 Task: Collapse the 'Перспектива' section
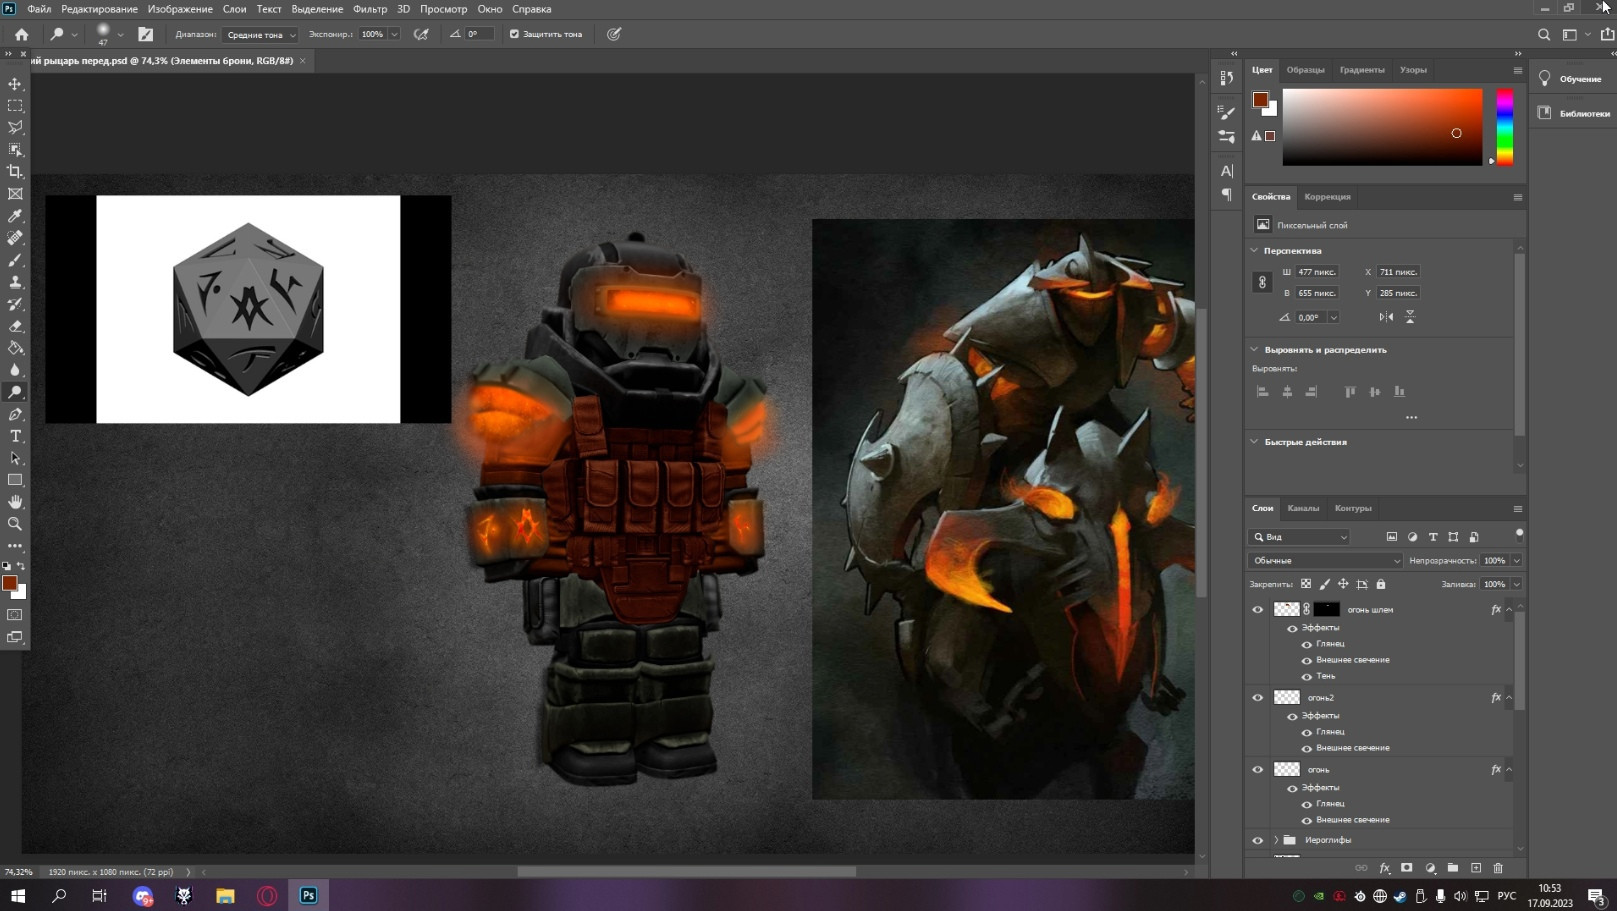pyautogui.click(x=1254, y=250)
